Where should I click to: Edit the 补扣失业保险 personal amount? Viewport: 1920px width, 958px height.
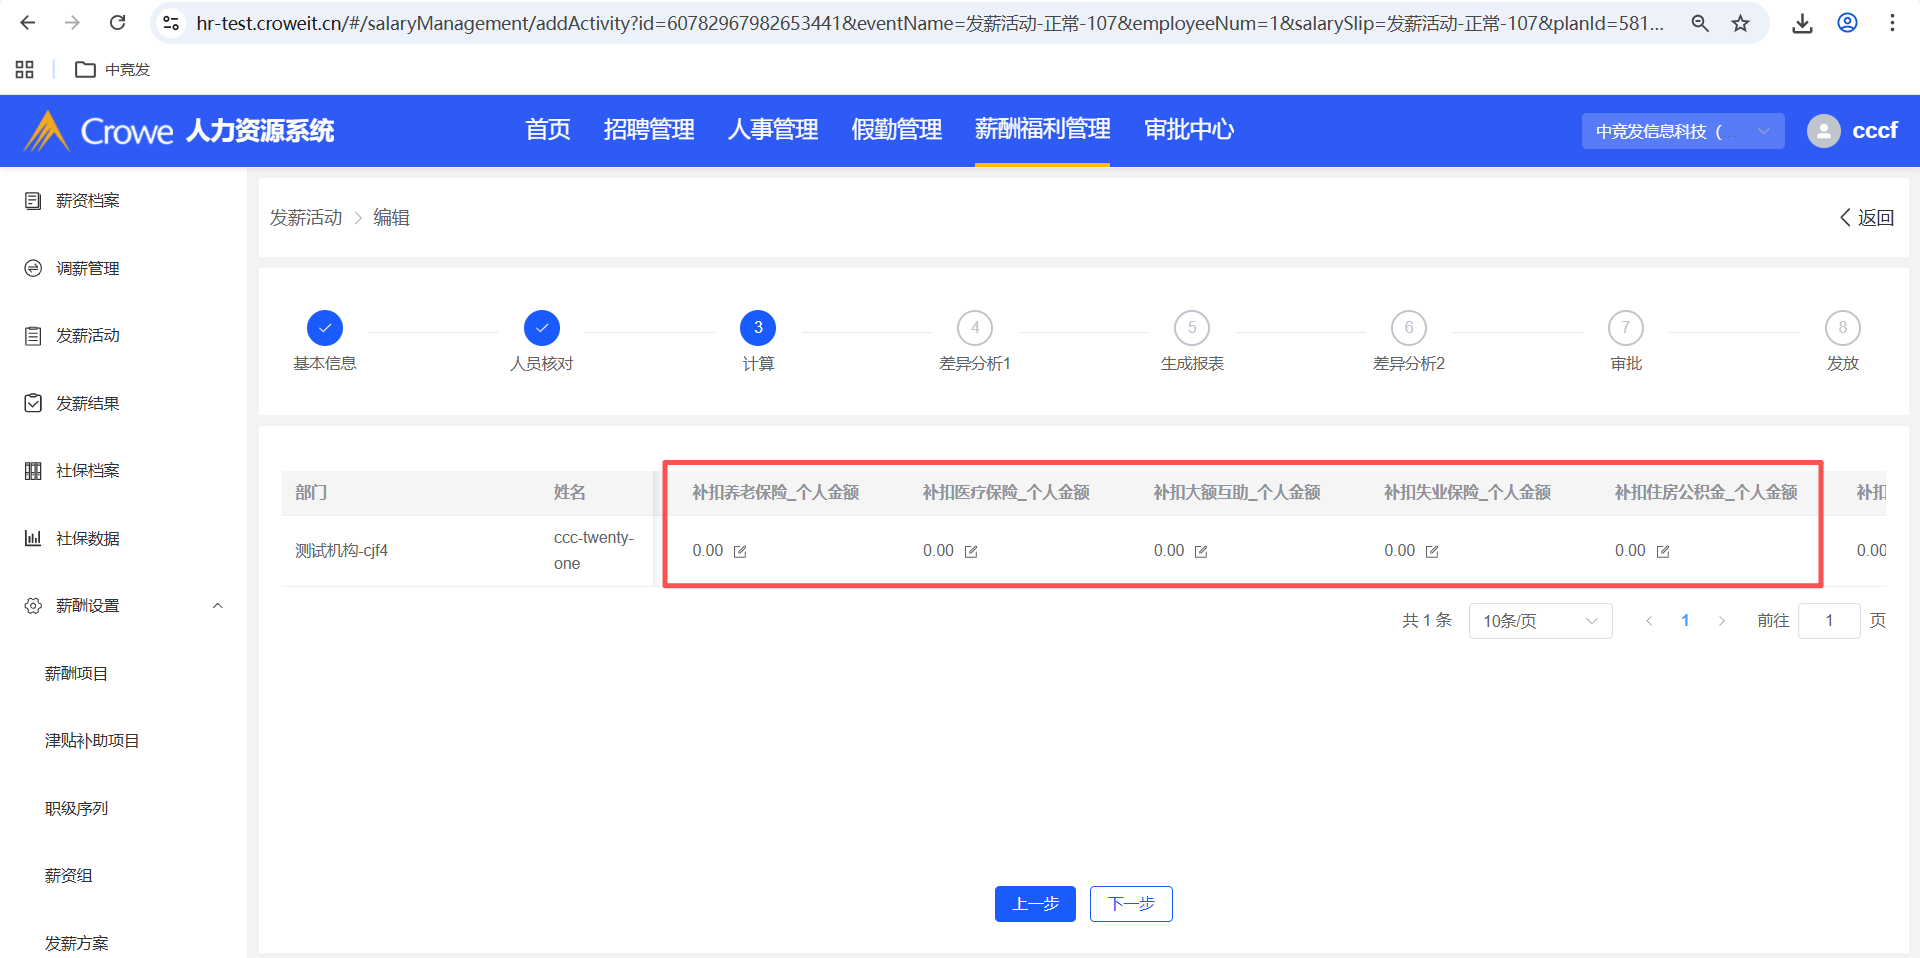pos(1432,552)
